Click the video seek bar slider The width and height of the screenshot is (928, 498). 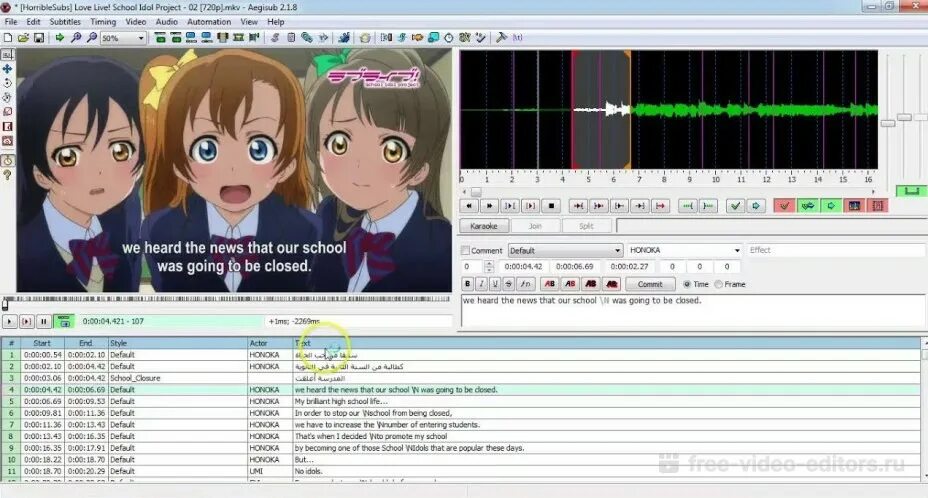[5, 305]
